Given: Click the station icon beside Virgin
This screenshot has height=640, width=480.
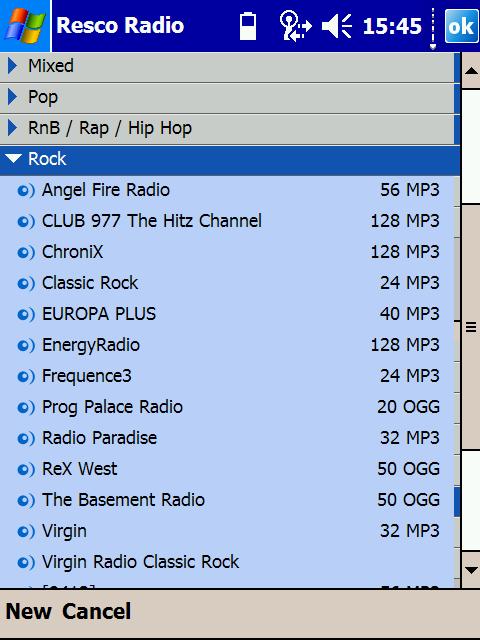Looking at the screenshot, I should point(26,532).
